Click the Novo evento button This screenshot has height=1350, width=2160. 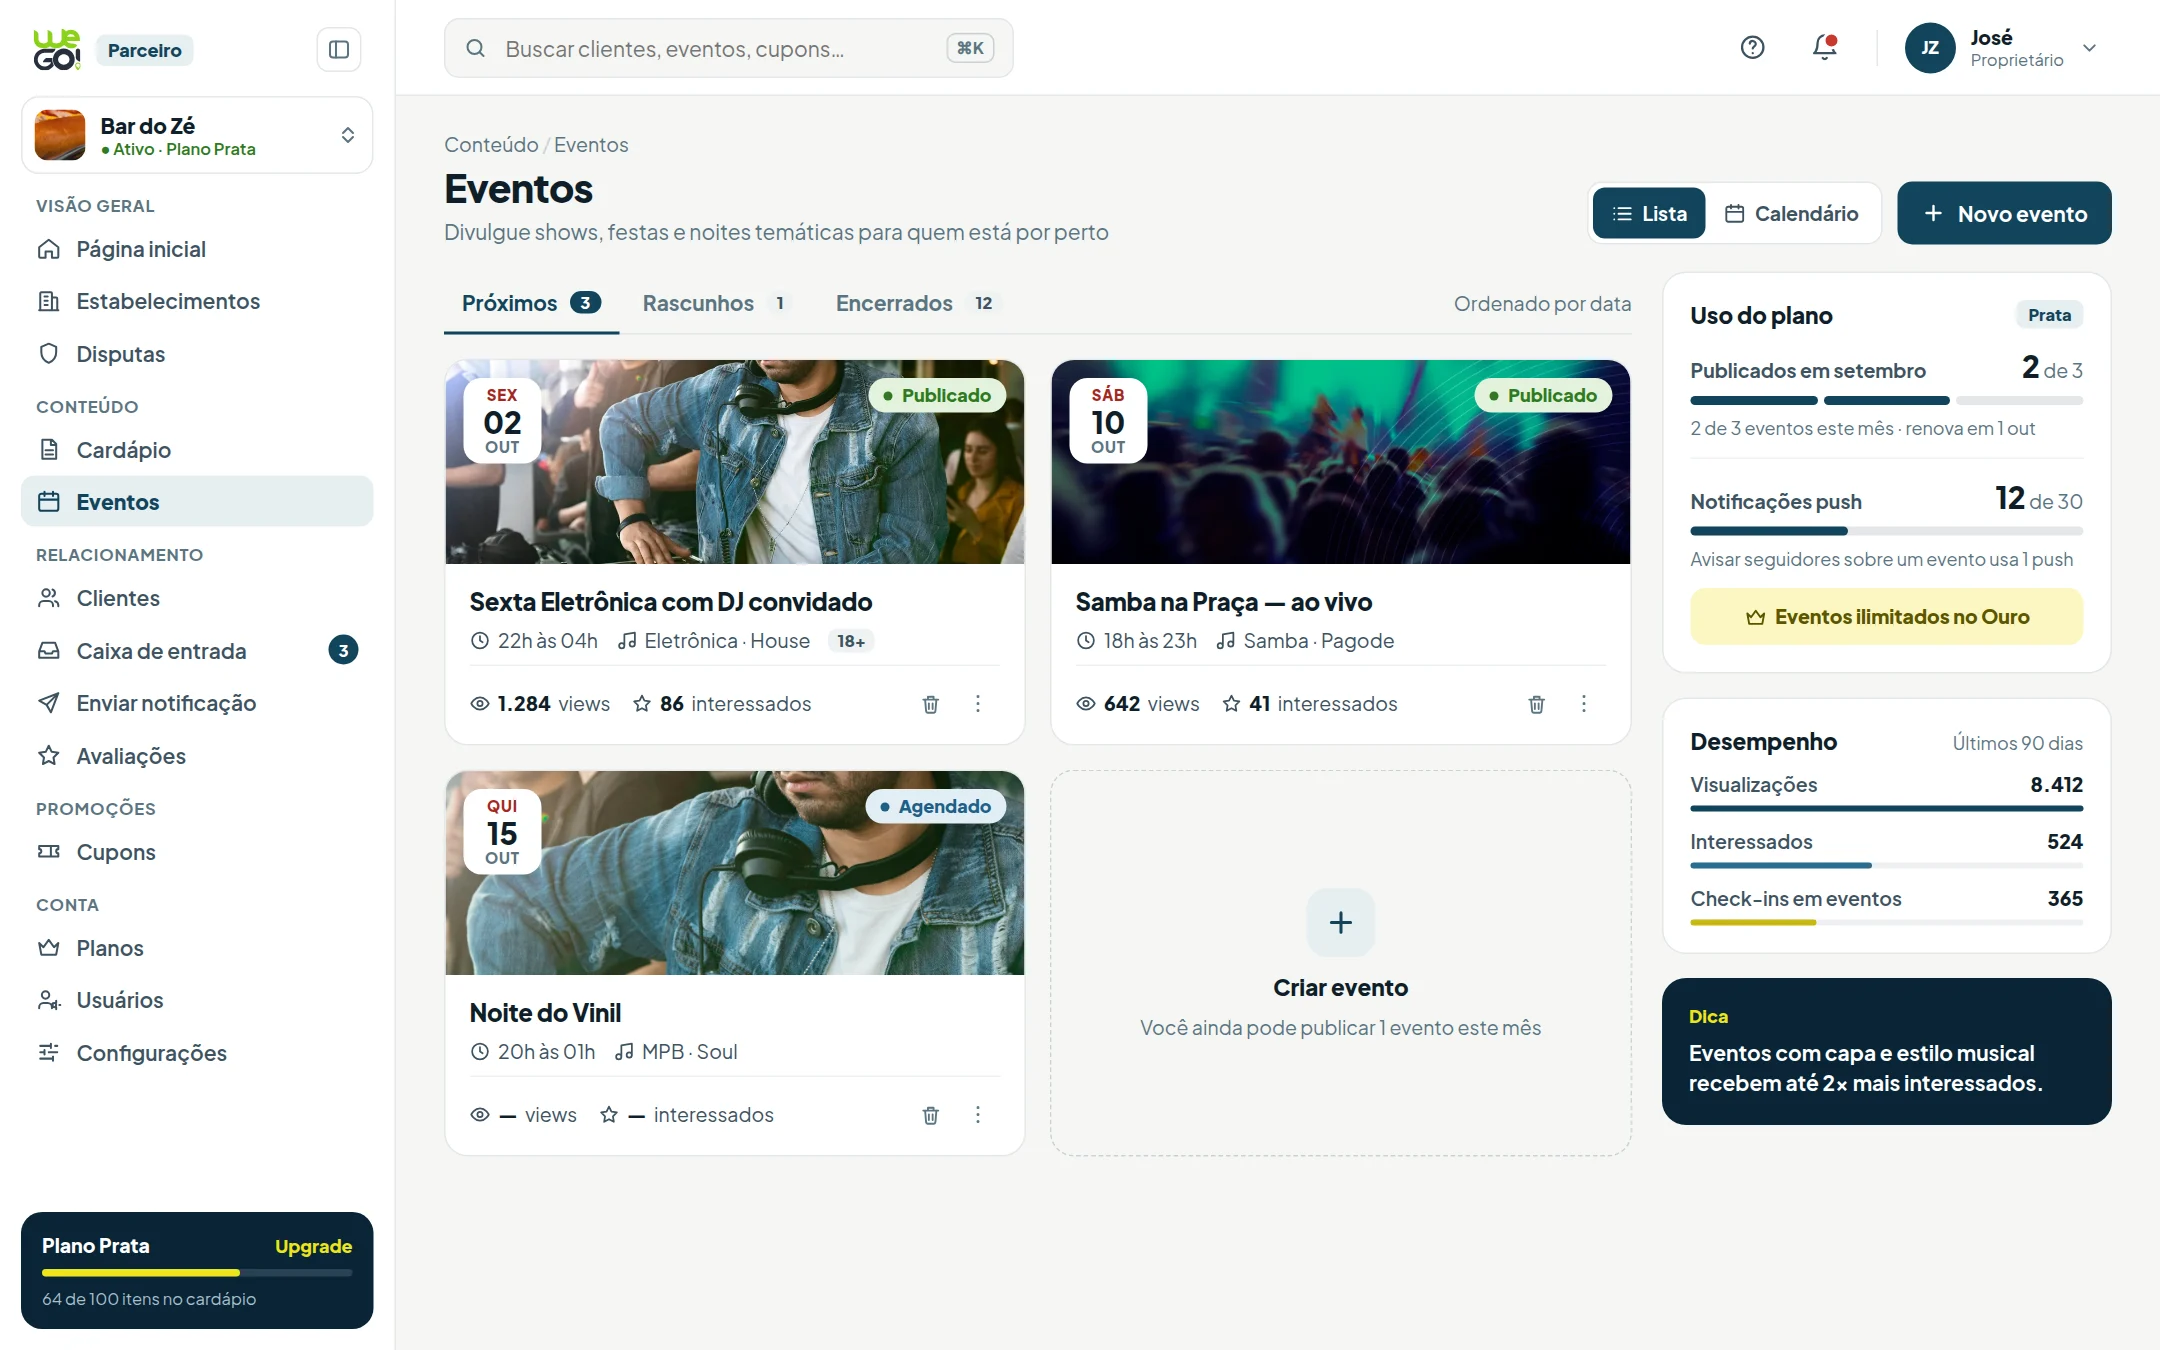[2004, 213]
